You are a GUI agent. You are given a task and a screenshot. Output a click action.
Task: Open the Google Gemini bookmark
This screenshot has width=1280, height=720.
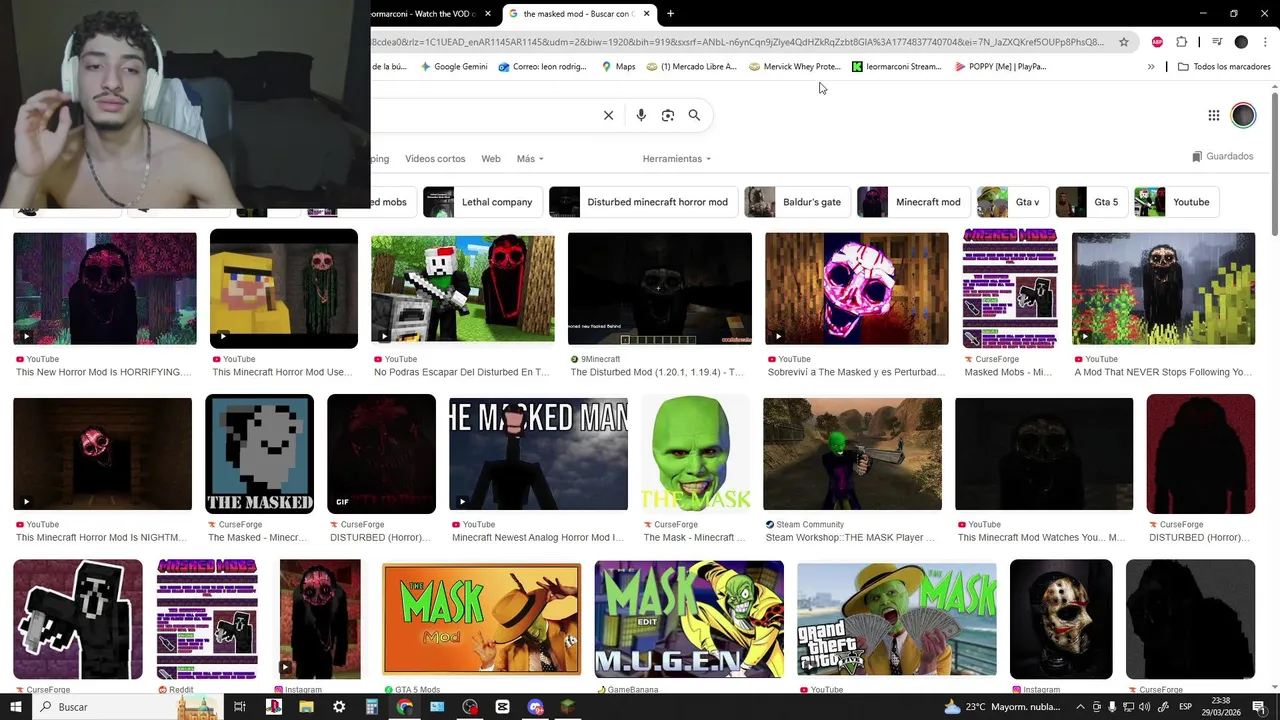454,67
